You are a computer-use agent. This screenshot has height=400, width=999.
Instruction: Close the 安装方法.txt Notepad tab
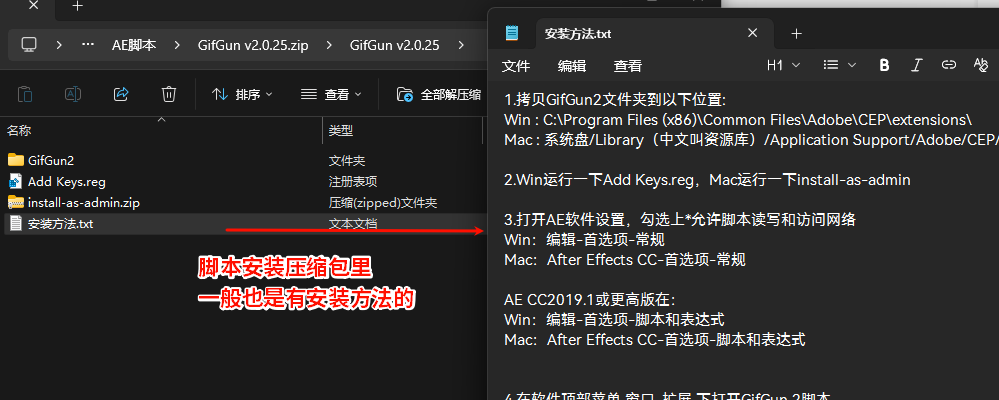click(752, 33)
